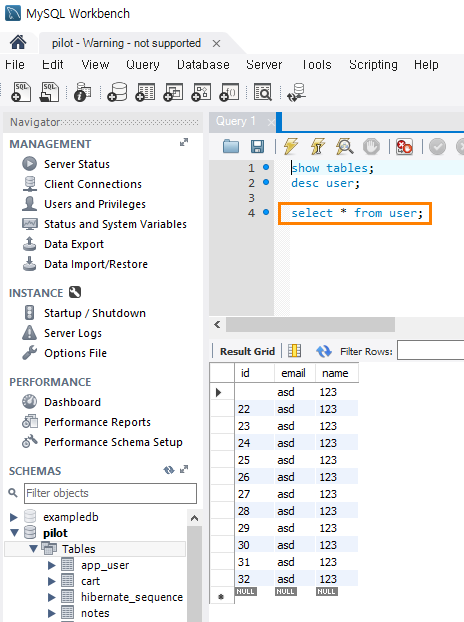Create a new stored procedure icon

click(201, 92)
